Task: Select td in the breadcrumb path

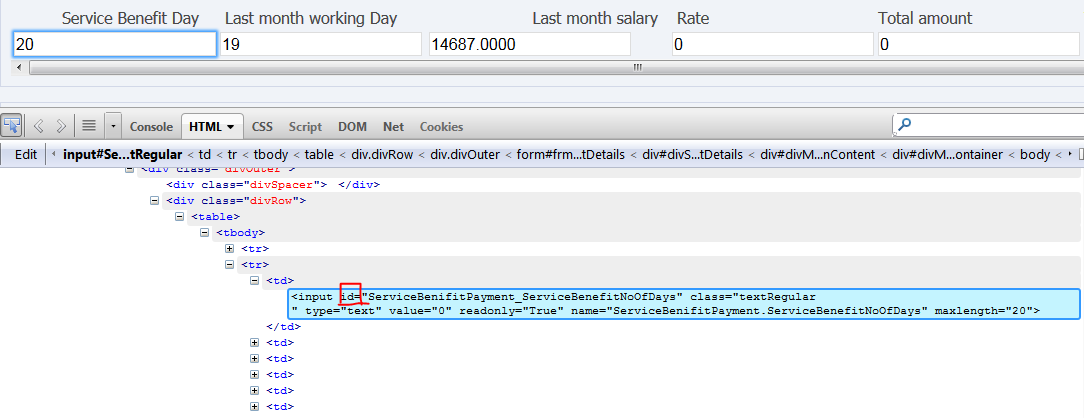Action: click(205, 155)
